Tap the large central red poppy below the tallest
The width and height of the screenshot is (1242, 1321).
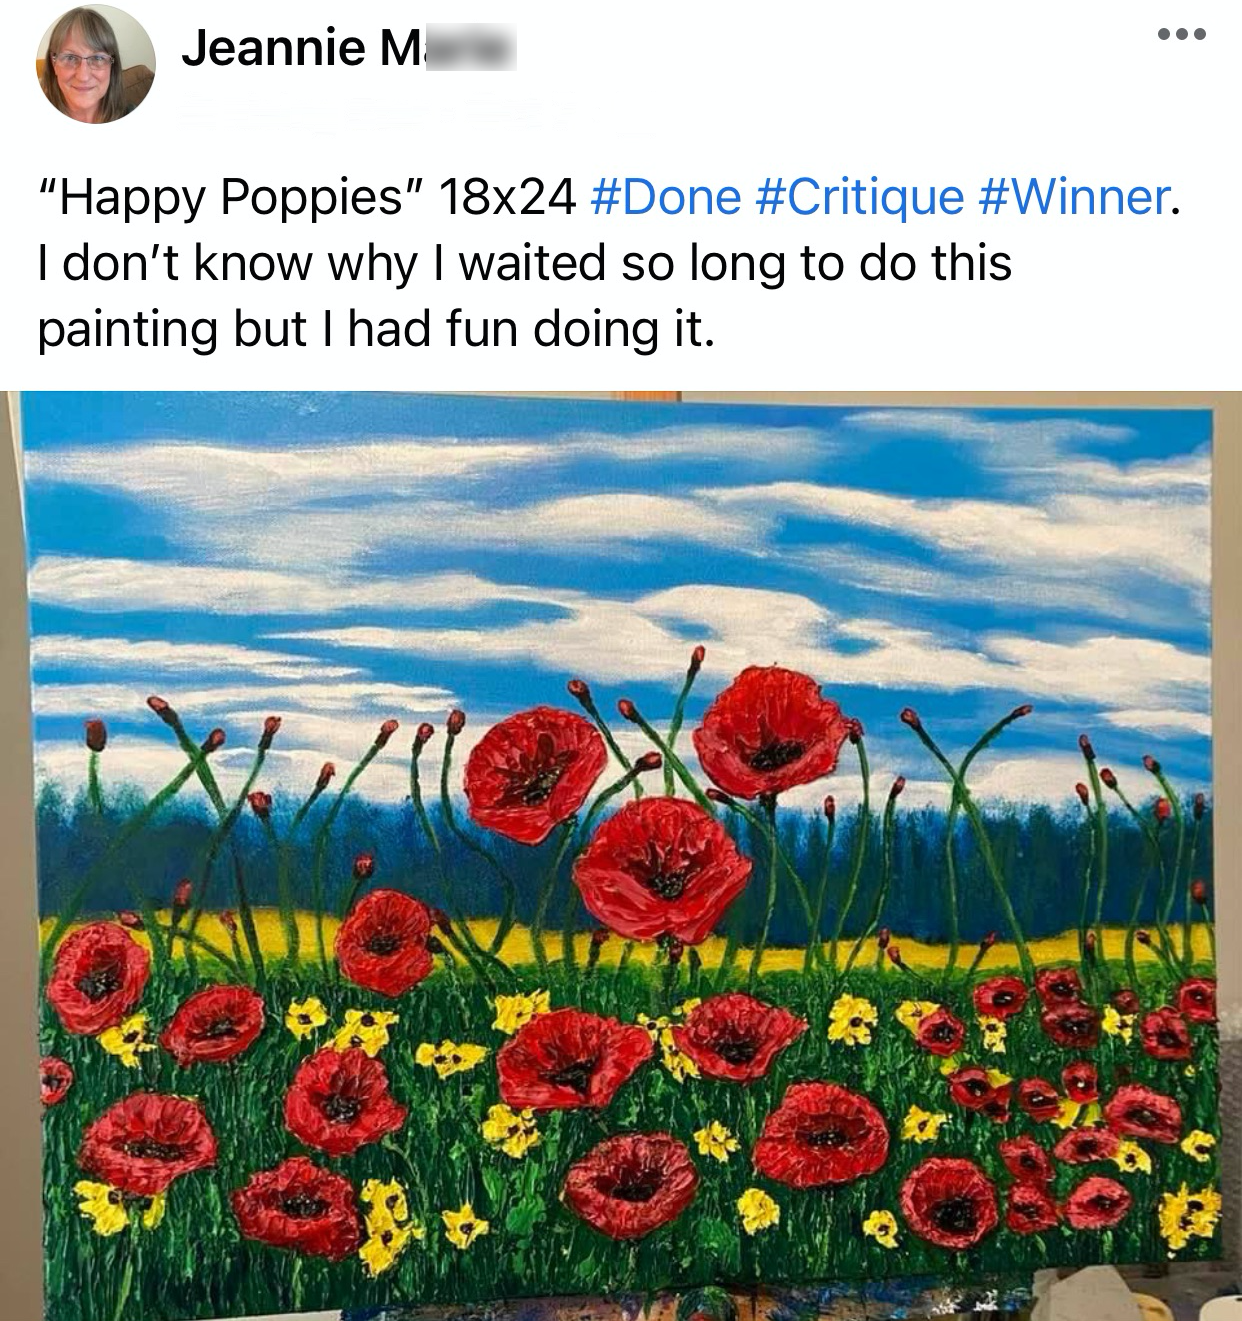[662, 868]
